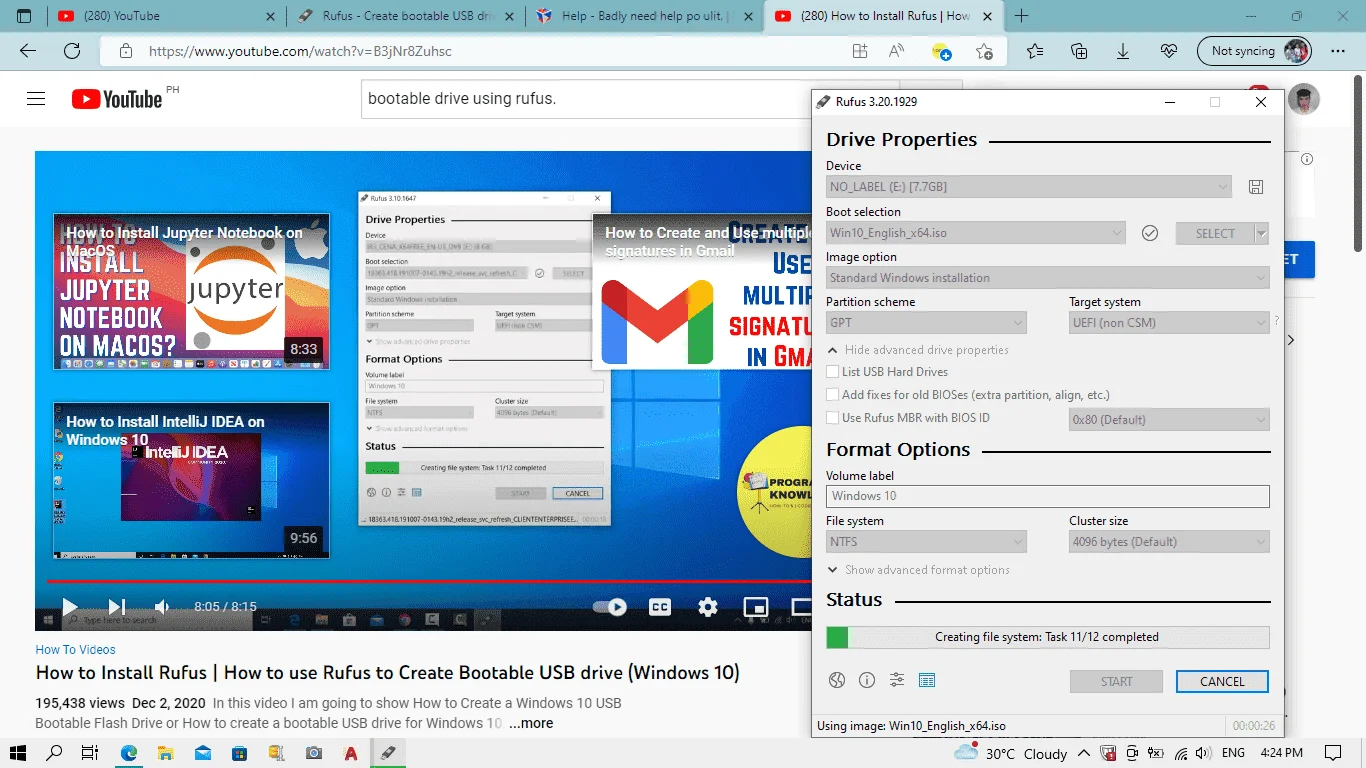Viewport: 1366px width, 768px height.
Task: Open IntelliJ IDEA suggested video thumbnail
Action: coord(191,480)
